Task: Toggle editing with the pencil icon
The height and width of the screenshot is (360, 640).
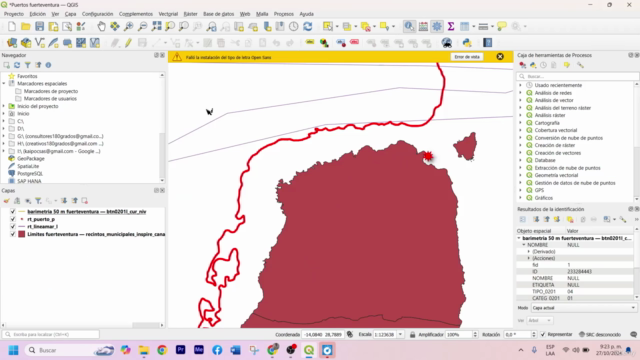Action: click(x=128, y=42)
